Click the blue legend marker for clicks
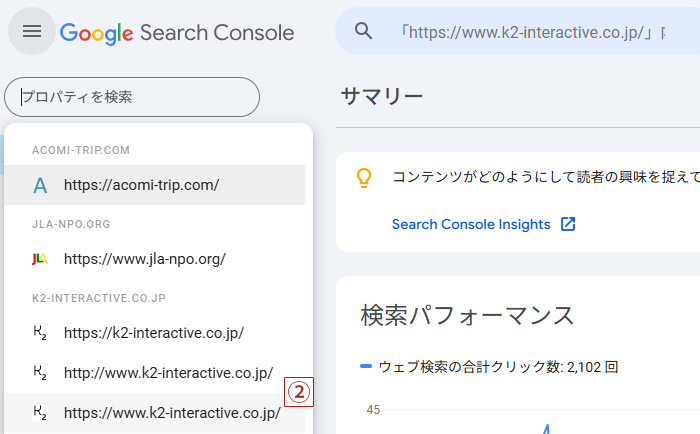 [366, 367]
